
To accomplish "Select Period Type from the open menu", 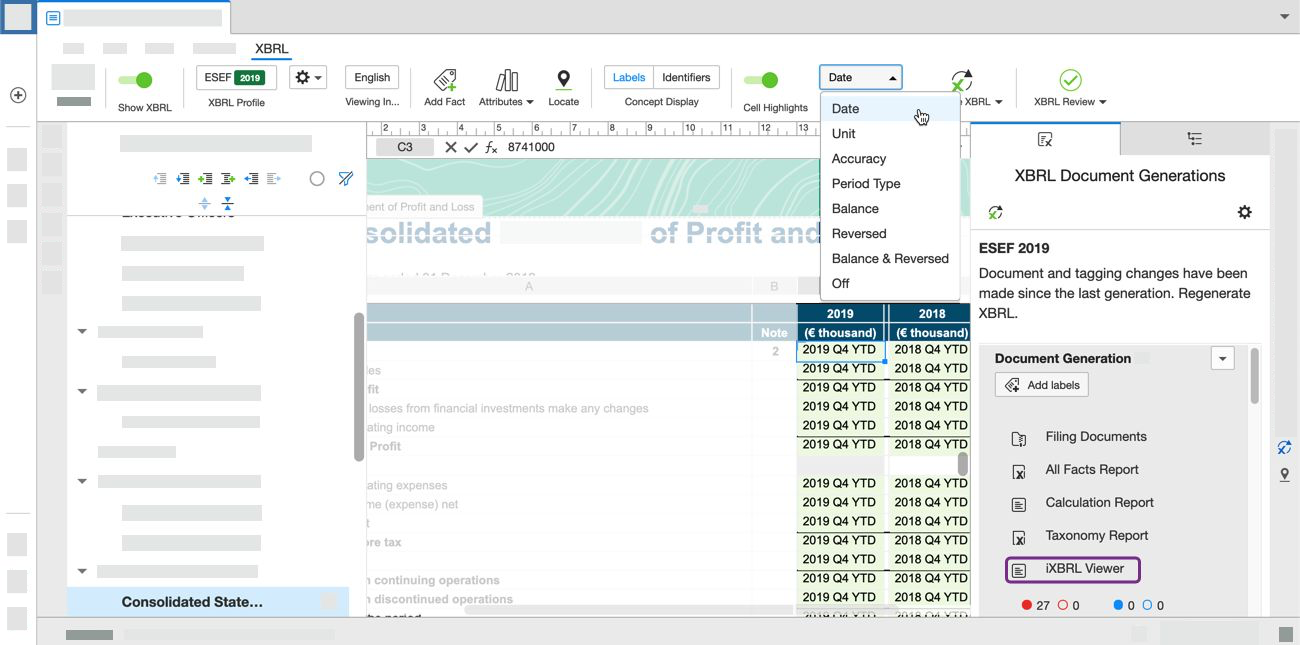I will click(866, 183).
